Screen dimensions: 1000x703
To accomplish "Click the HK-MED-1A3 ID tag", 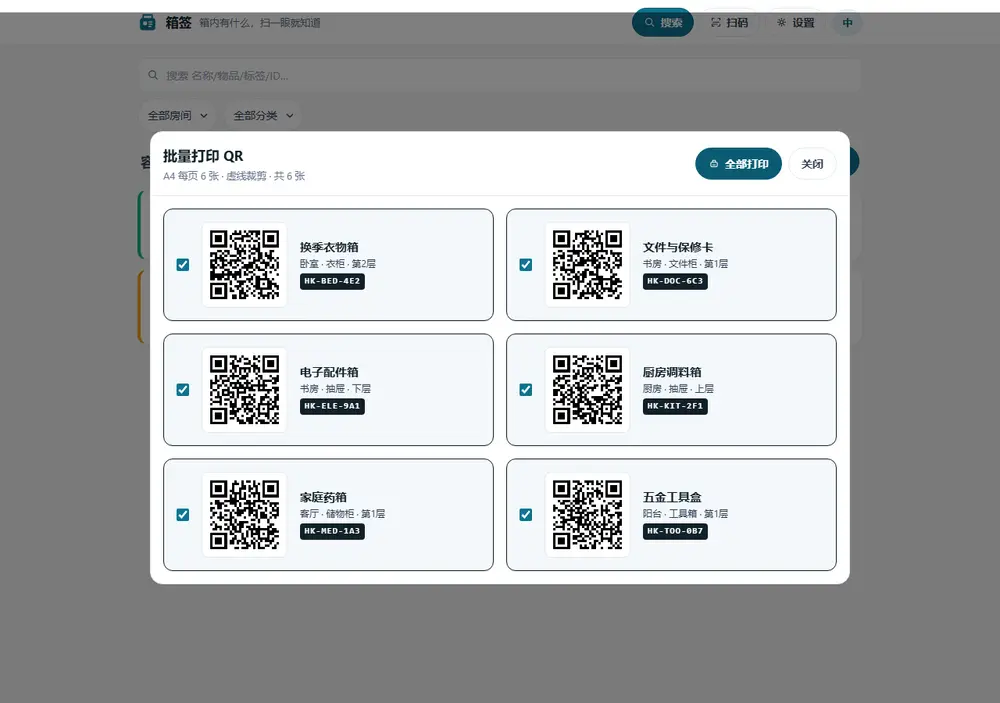I will click(332, 531).
